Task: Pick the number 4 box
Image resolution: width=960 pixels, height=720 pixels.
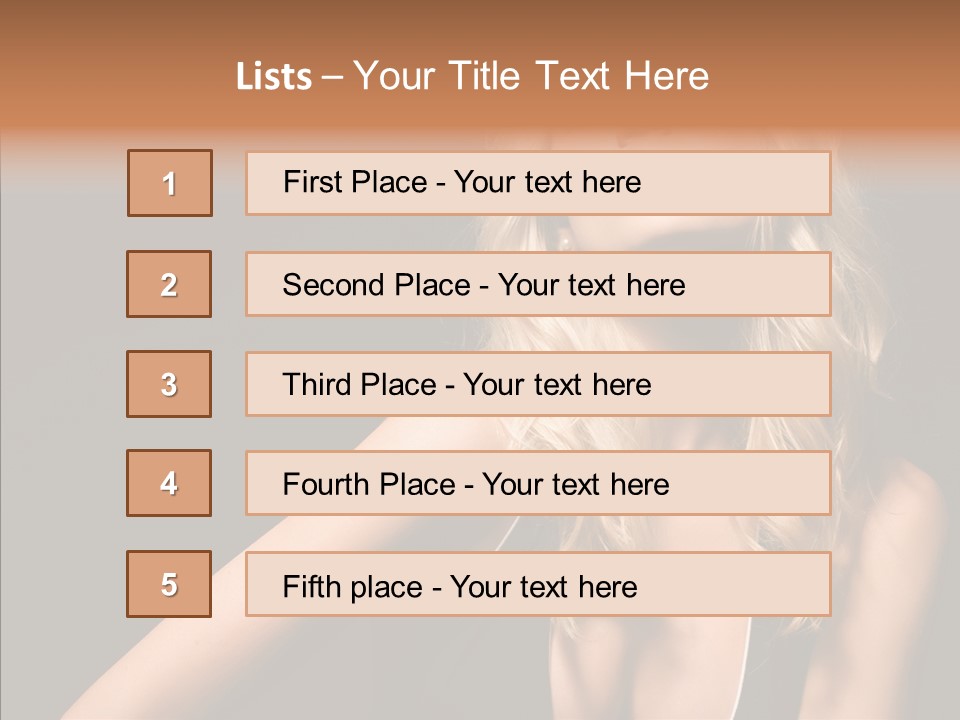Action: [x=169, y=484]
